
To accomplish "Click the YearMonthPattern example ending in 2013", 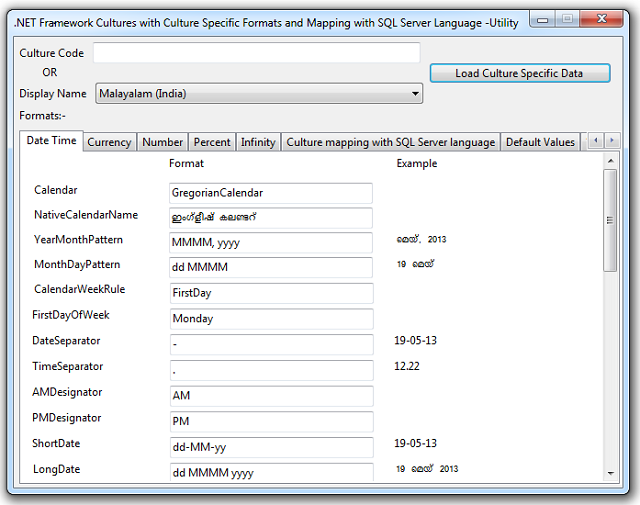I will click(x=421, y=239).
